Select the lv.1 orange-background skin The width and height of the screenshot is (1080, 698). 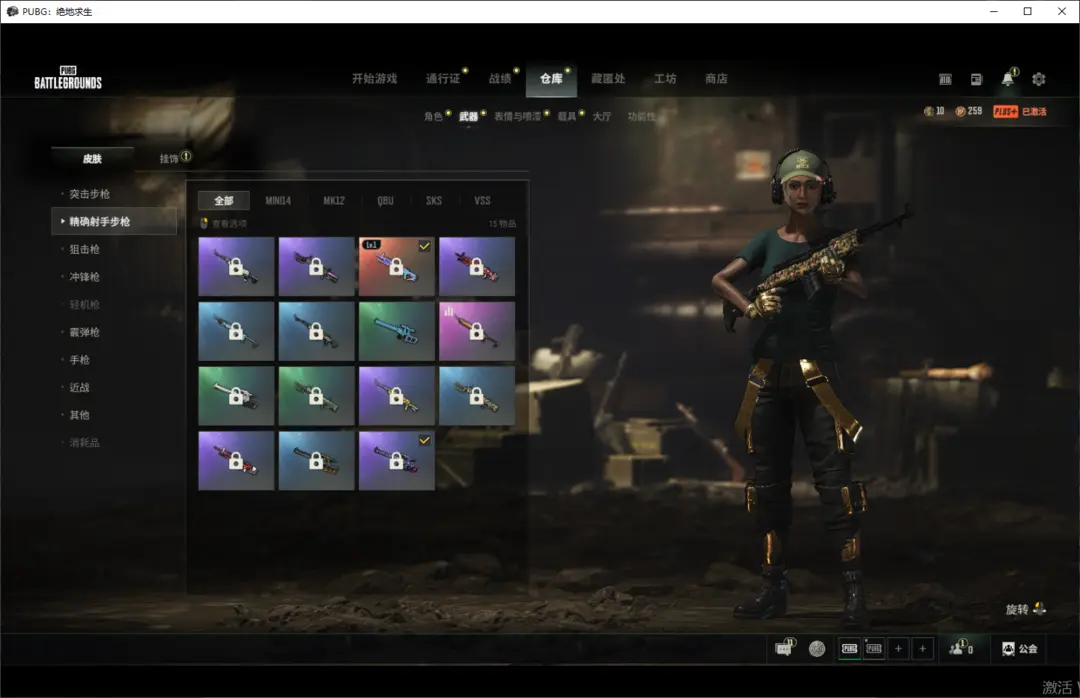tap(397, 267)
